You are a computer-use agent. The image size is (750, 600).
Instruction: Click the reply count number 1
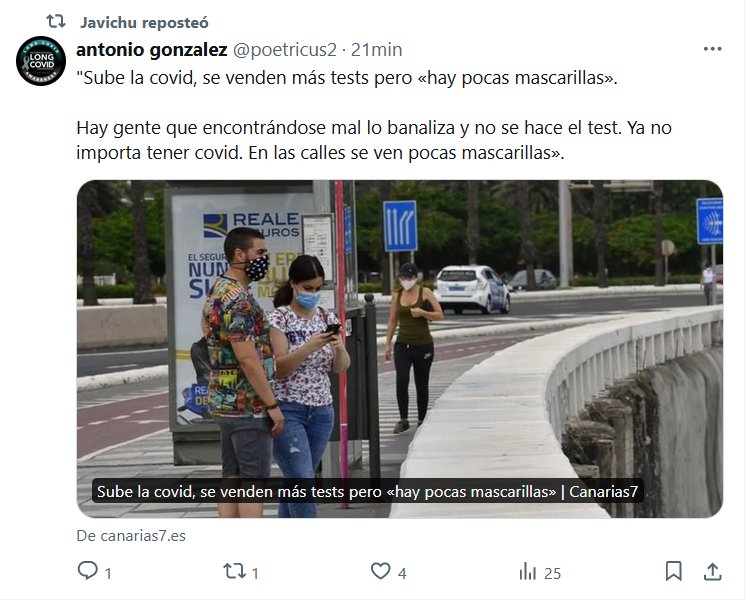point(108,573)
